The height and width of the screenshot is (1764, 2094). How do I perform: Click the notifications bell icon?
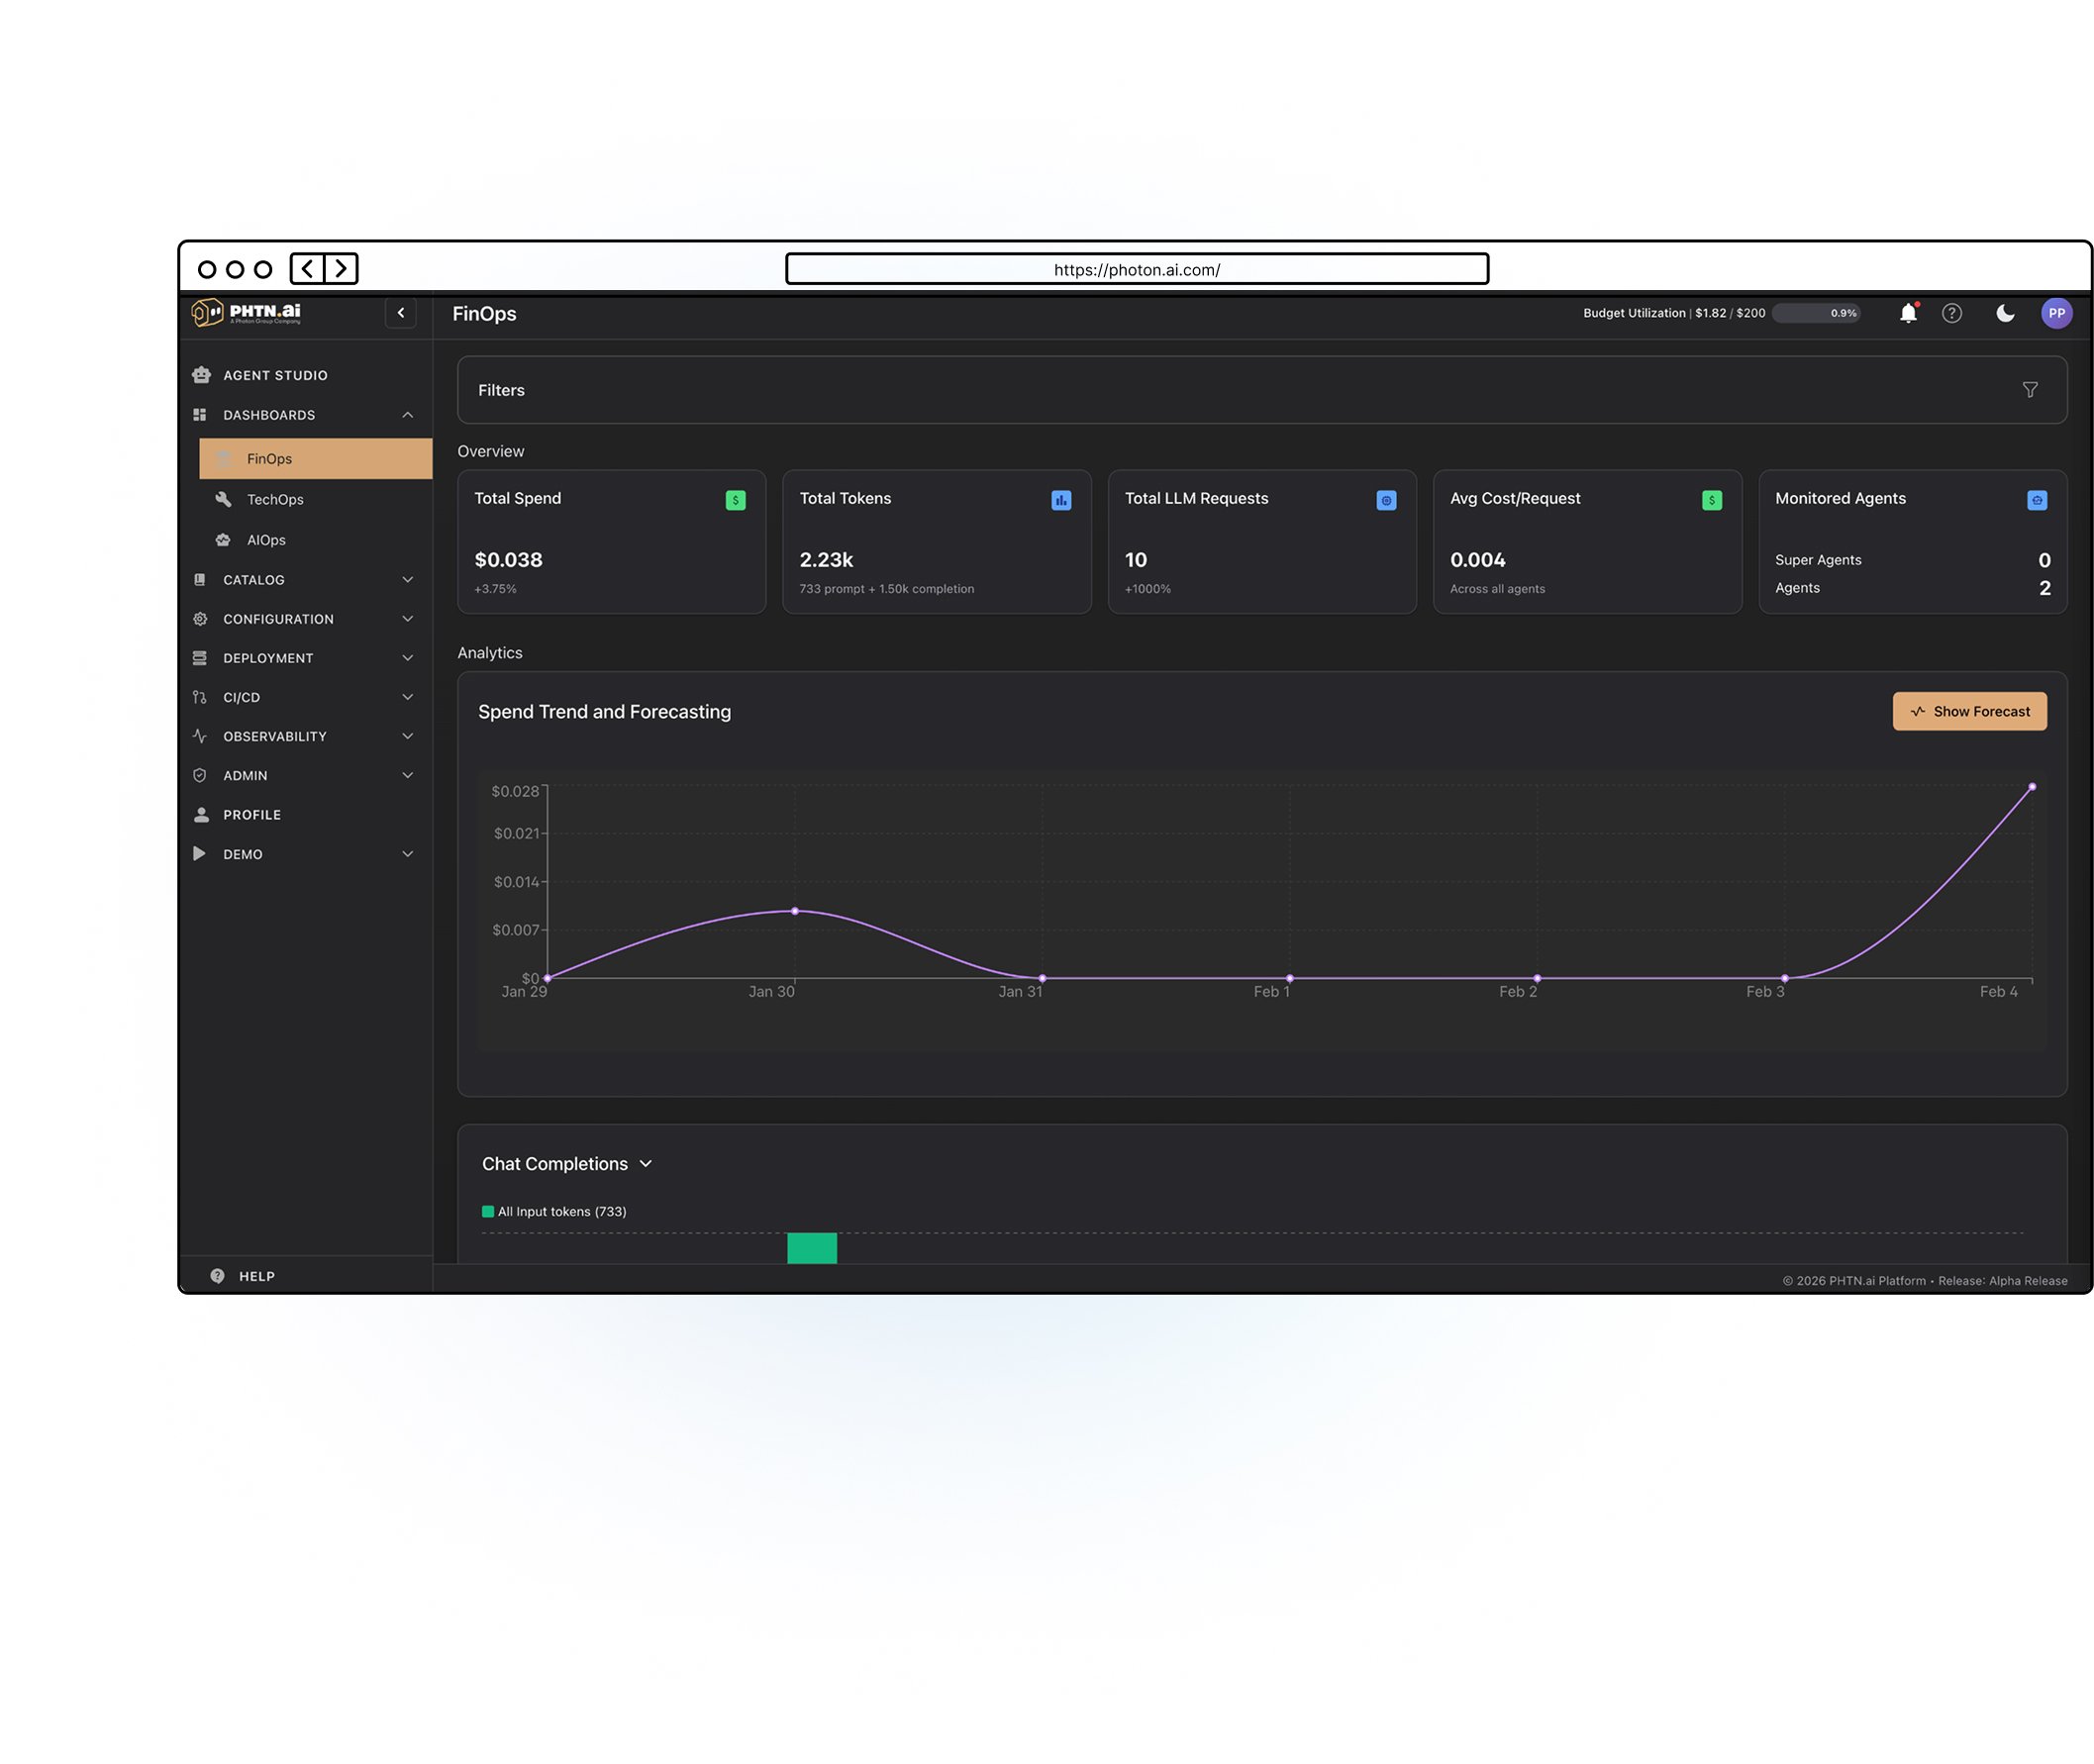1907,313
